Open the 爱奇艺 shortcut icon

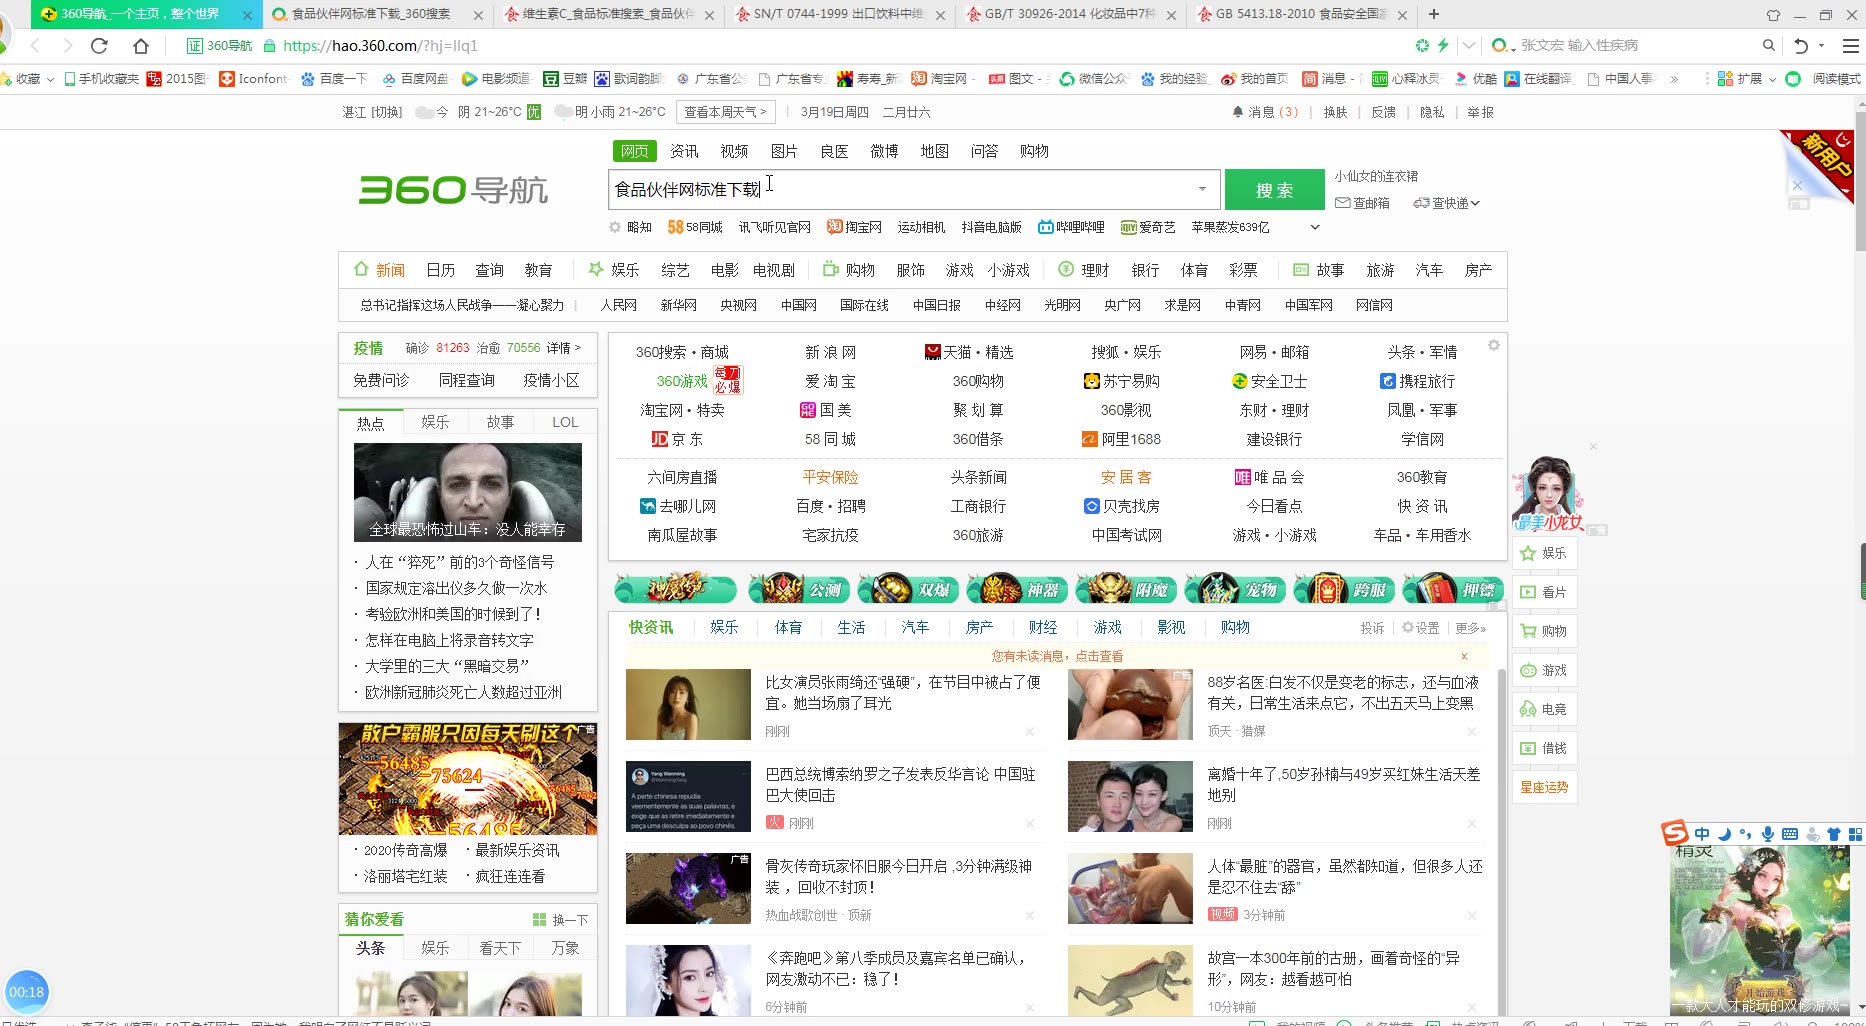click(x=1129, y=227)
